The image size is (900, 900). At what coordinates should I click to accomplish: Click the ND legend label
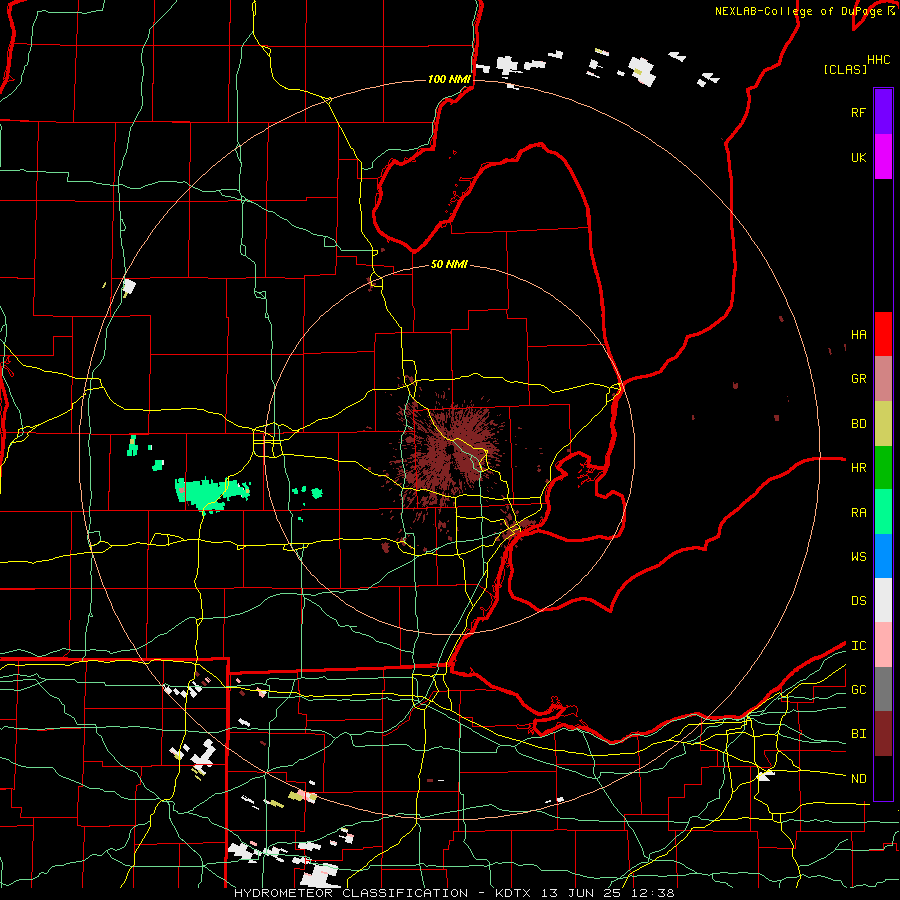coord(858,779)
